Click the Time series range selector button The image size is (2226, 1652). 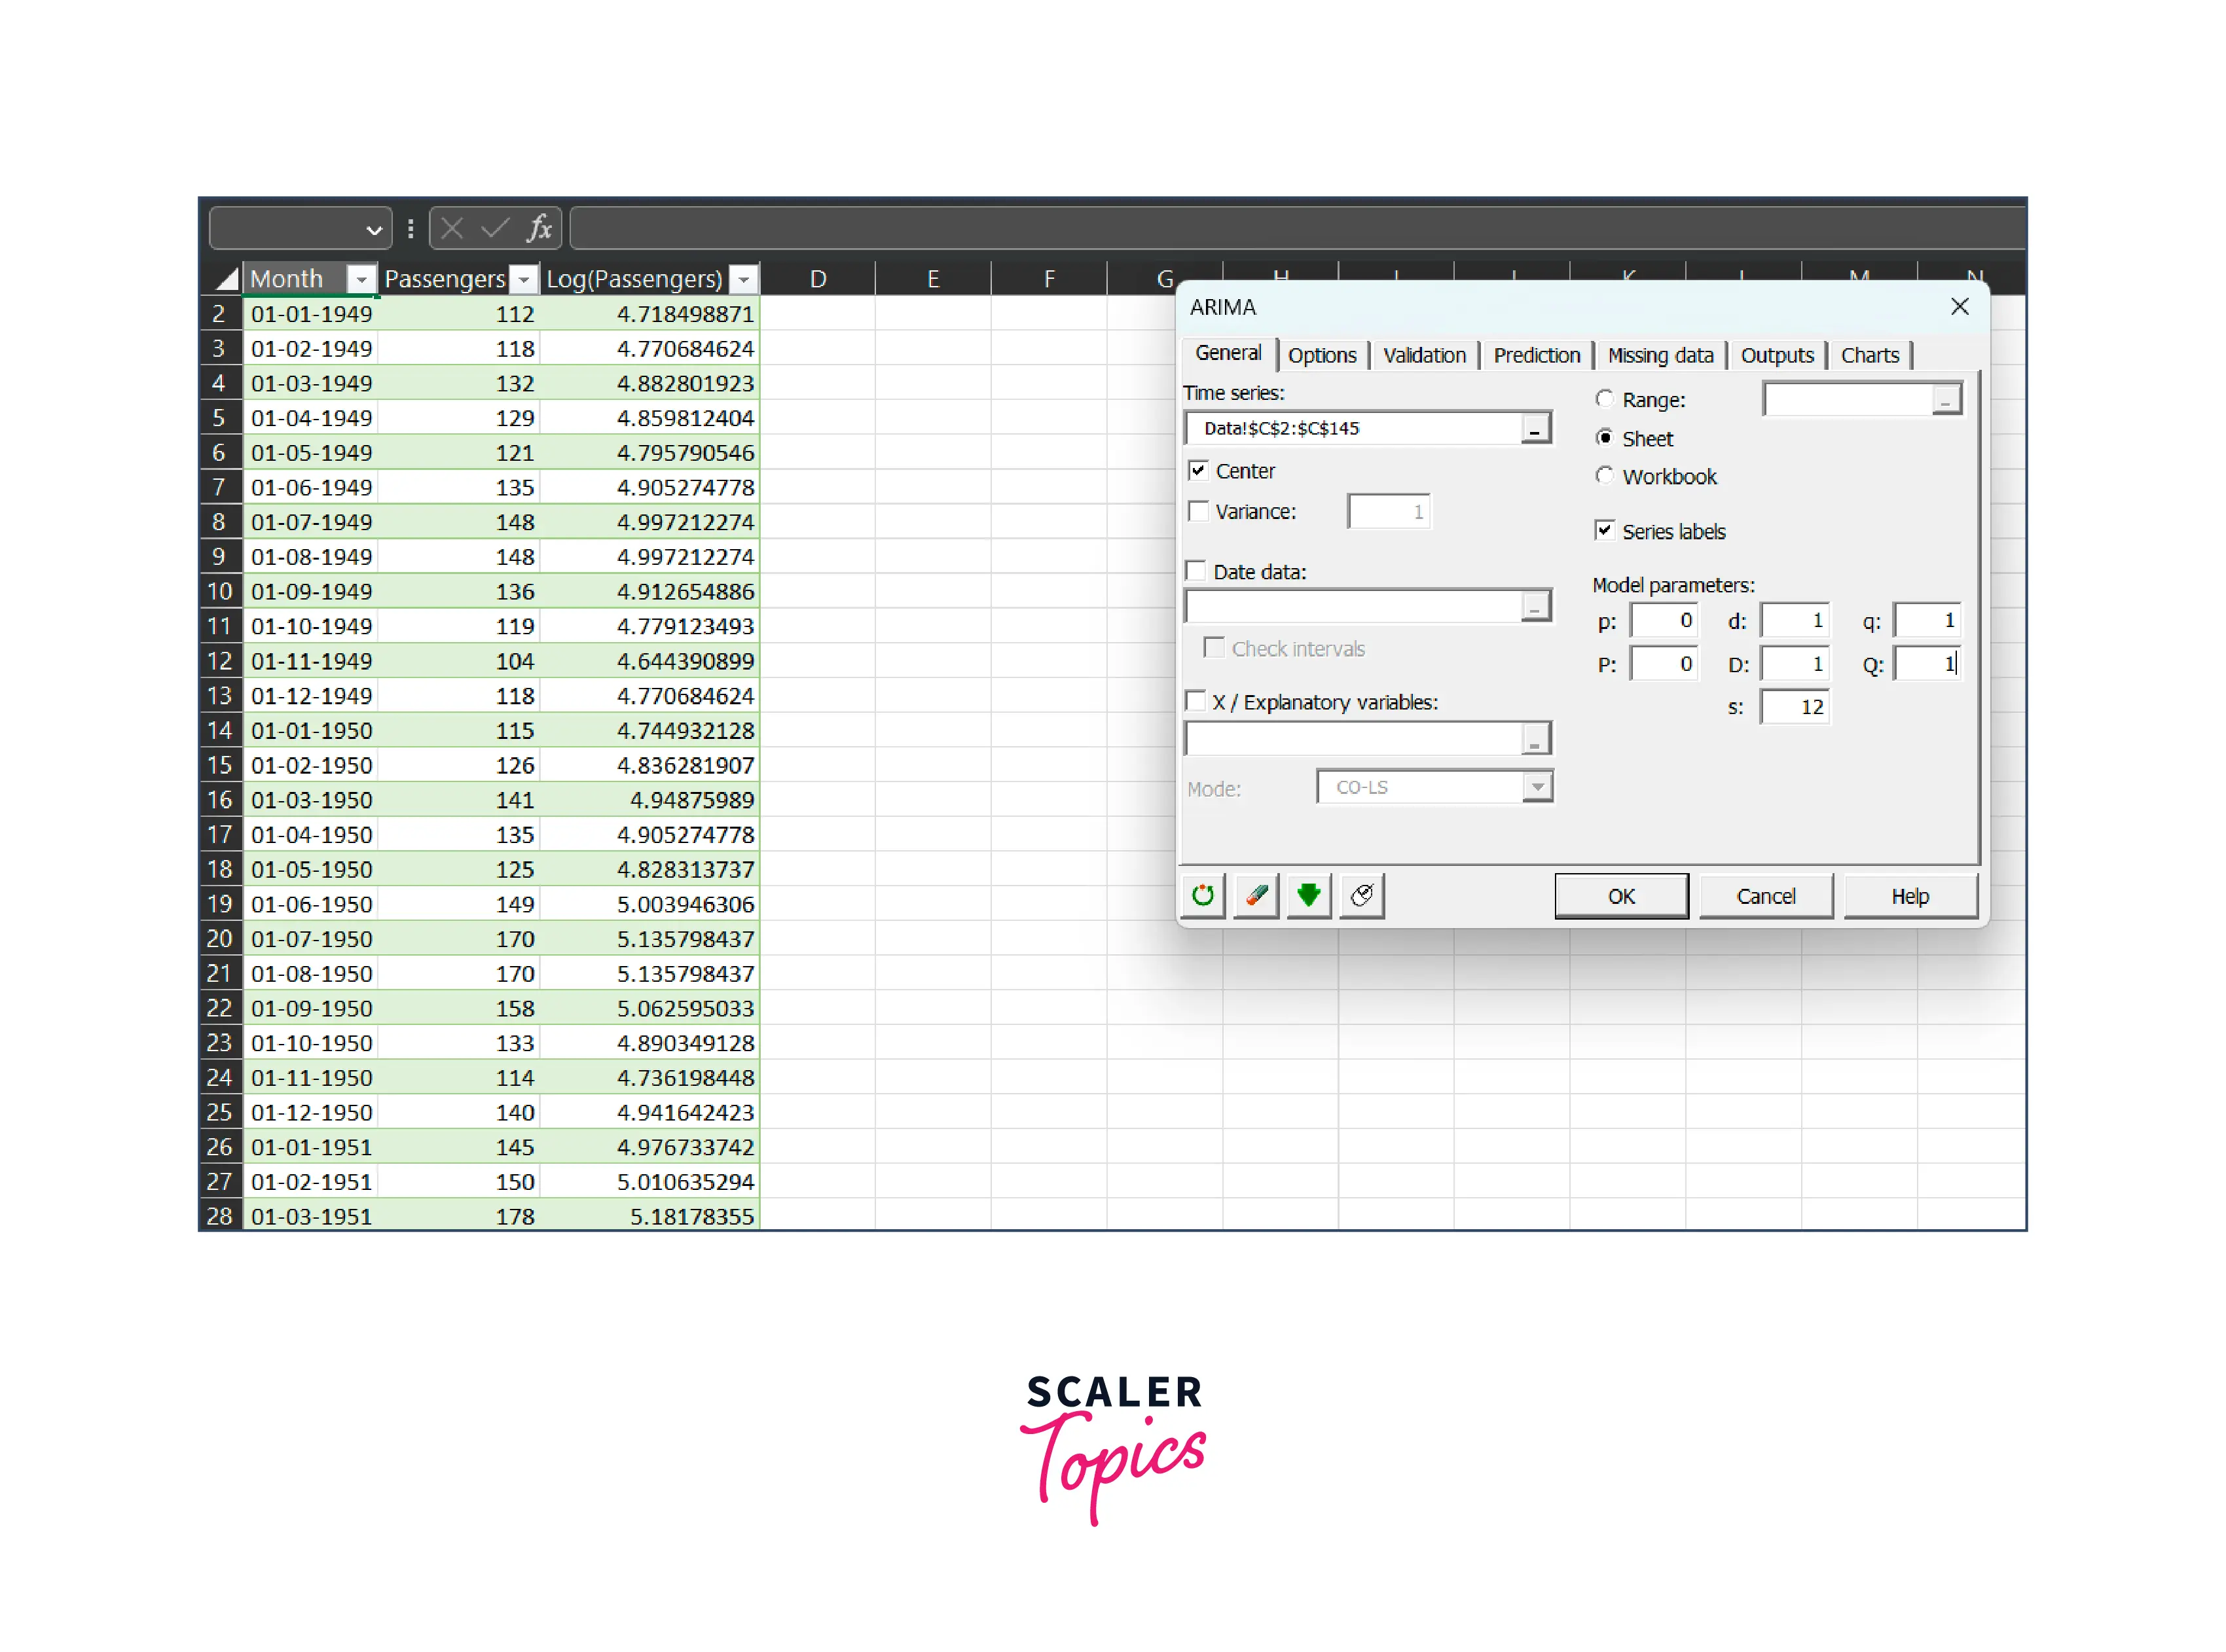click(x=1535, y=429)
